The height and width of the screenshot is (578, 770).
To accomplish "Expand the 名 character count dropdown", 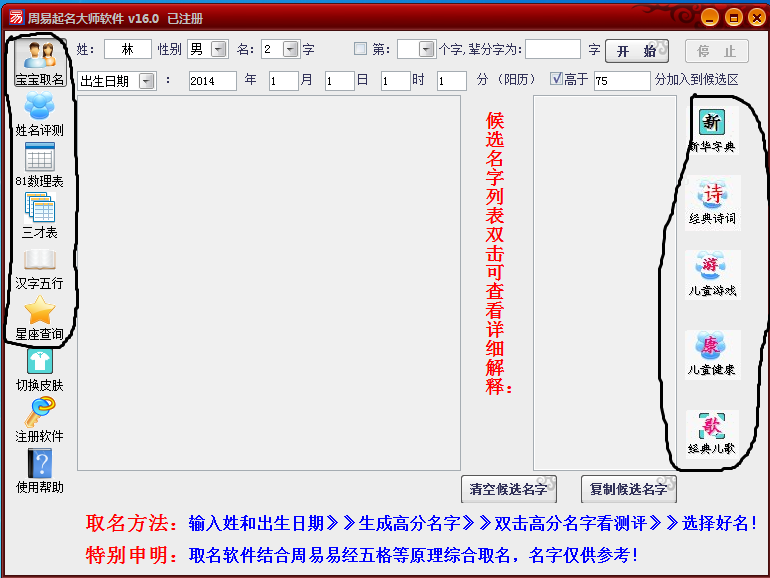I will (x=290, y=49).
